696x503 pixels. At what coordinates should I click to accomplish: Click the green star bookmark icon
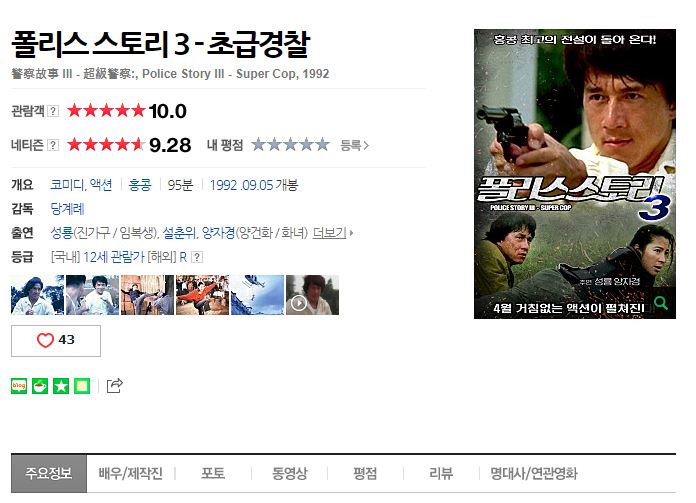[x=61, y=386]
